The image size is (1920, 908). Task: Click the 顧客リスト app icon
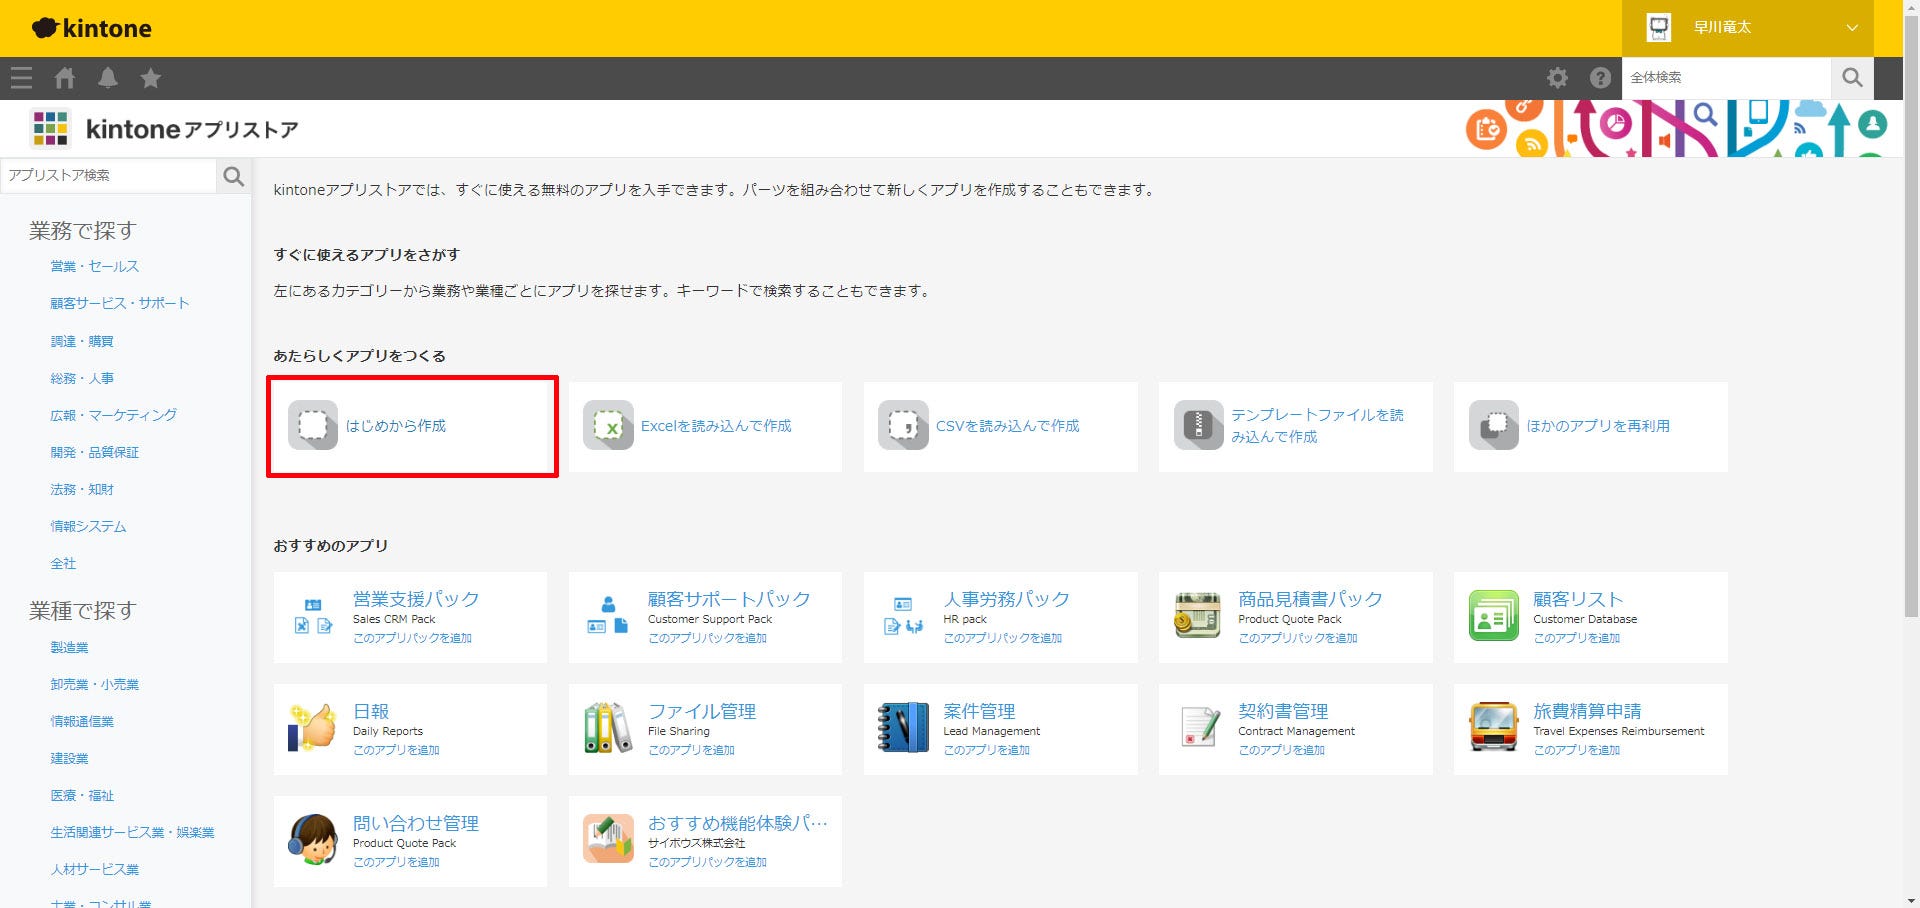pyautogui.click(x=1493, y=616)
